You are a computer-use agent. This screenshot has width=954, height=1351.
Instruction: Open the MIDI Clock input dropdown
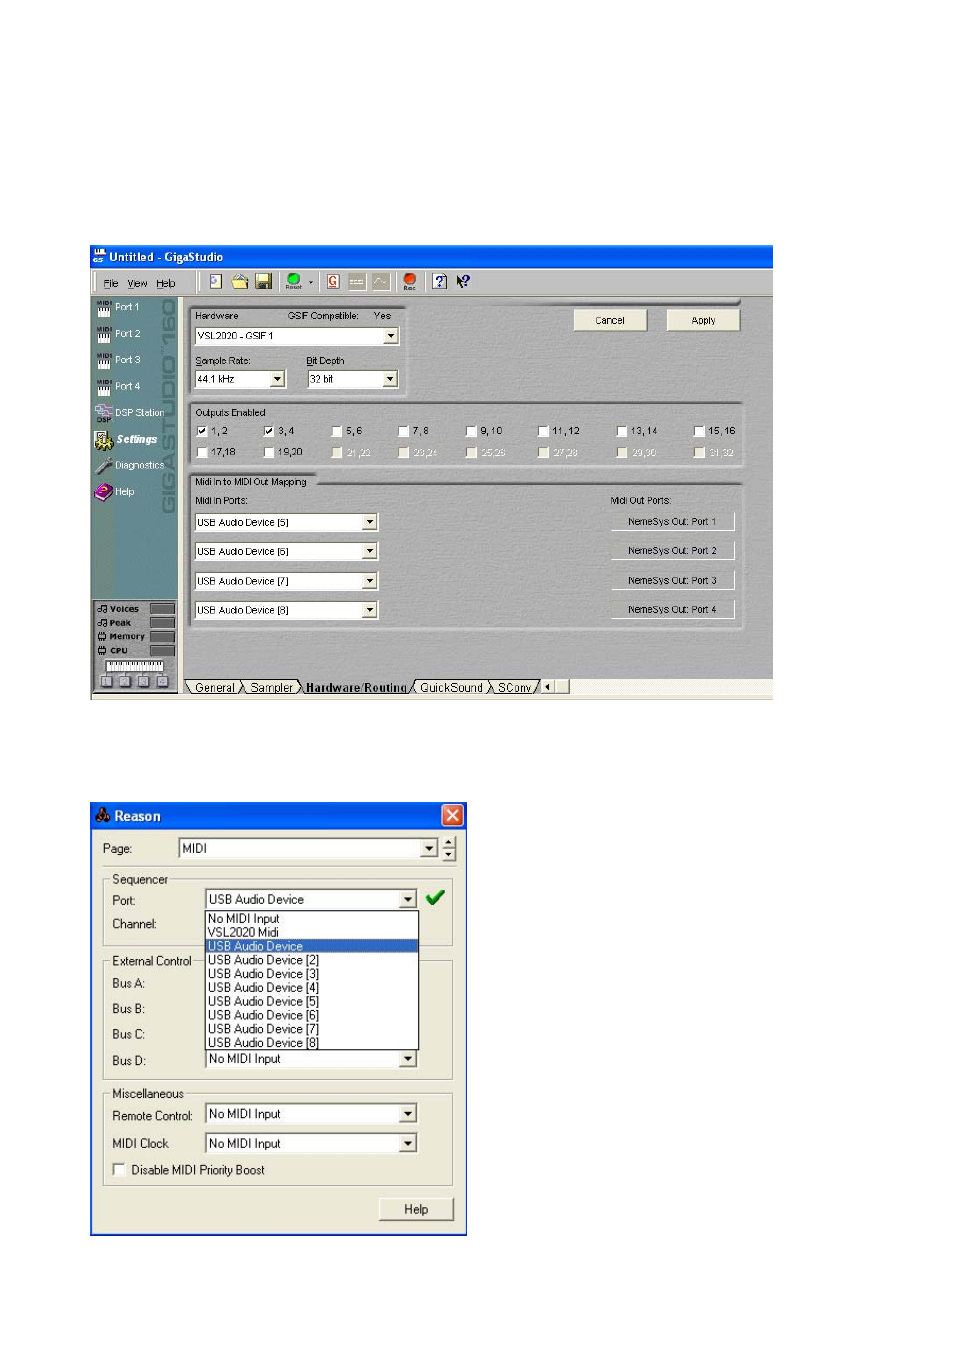pos(408,1143)
